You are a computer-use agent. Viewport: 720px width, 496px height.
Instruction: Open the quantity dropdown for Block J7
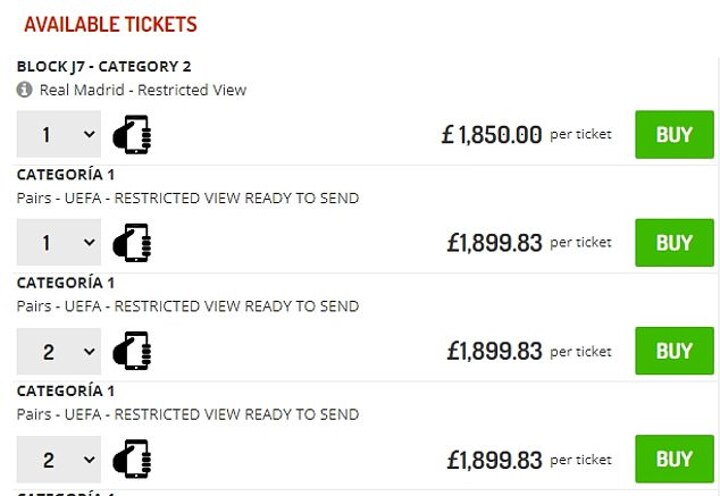point(59,134)
